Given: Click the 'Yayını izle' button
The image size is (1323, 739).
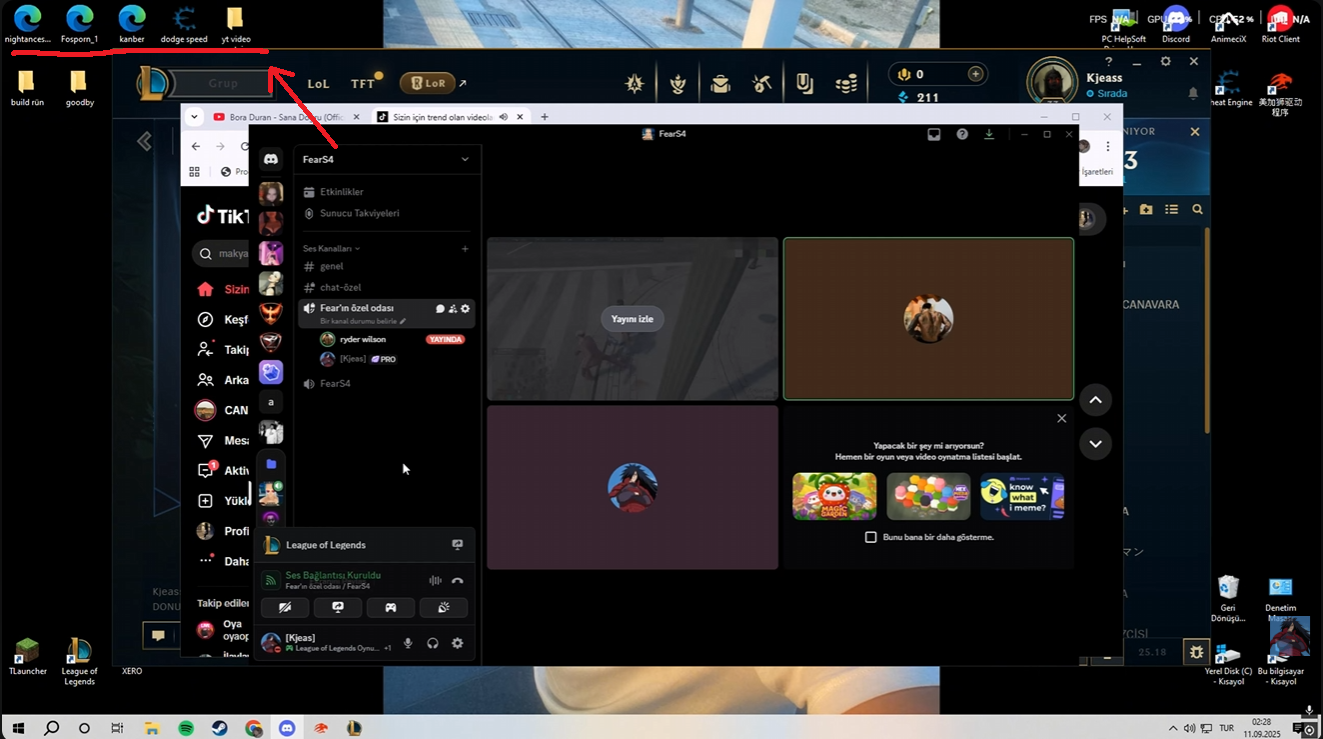Looking at the screenshot, I should (632, 319).
